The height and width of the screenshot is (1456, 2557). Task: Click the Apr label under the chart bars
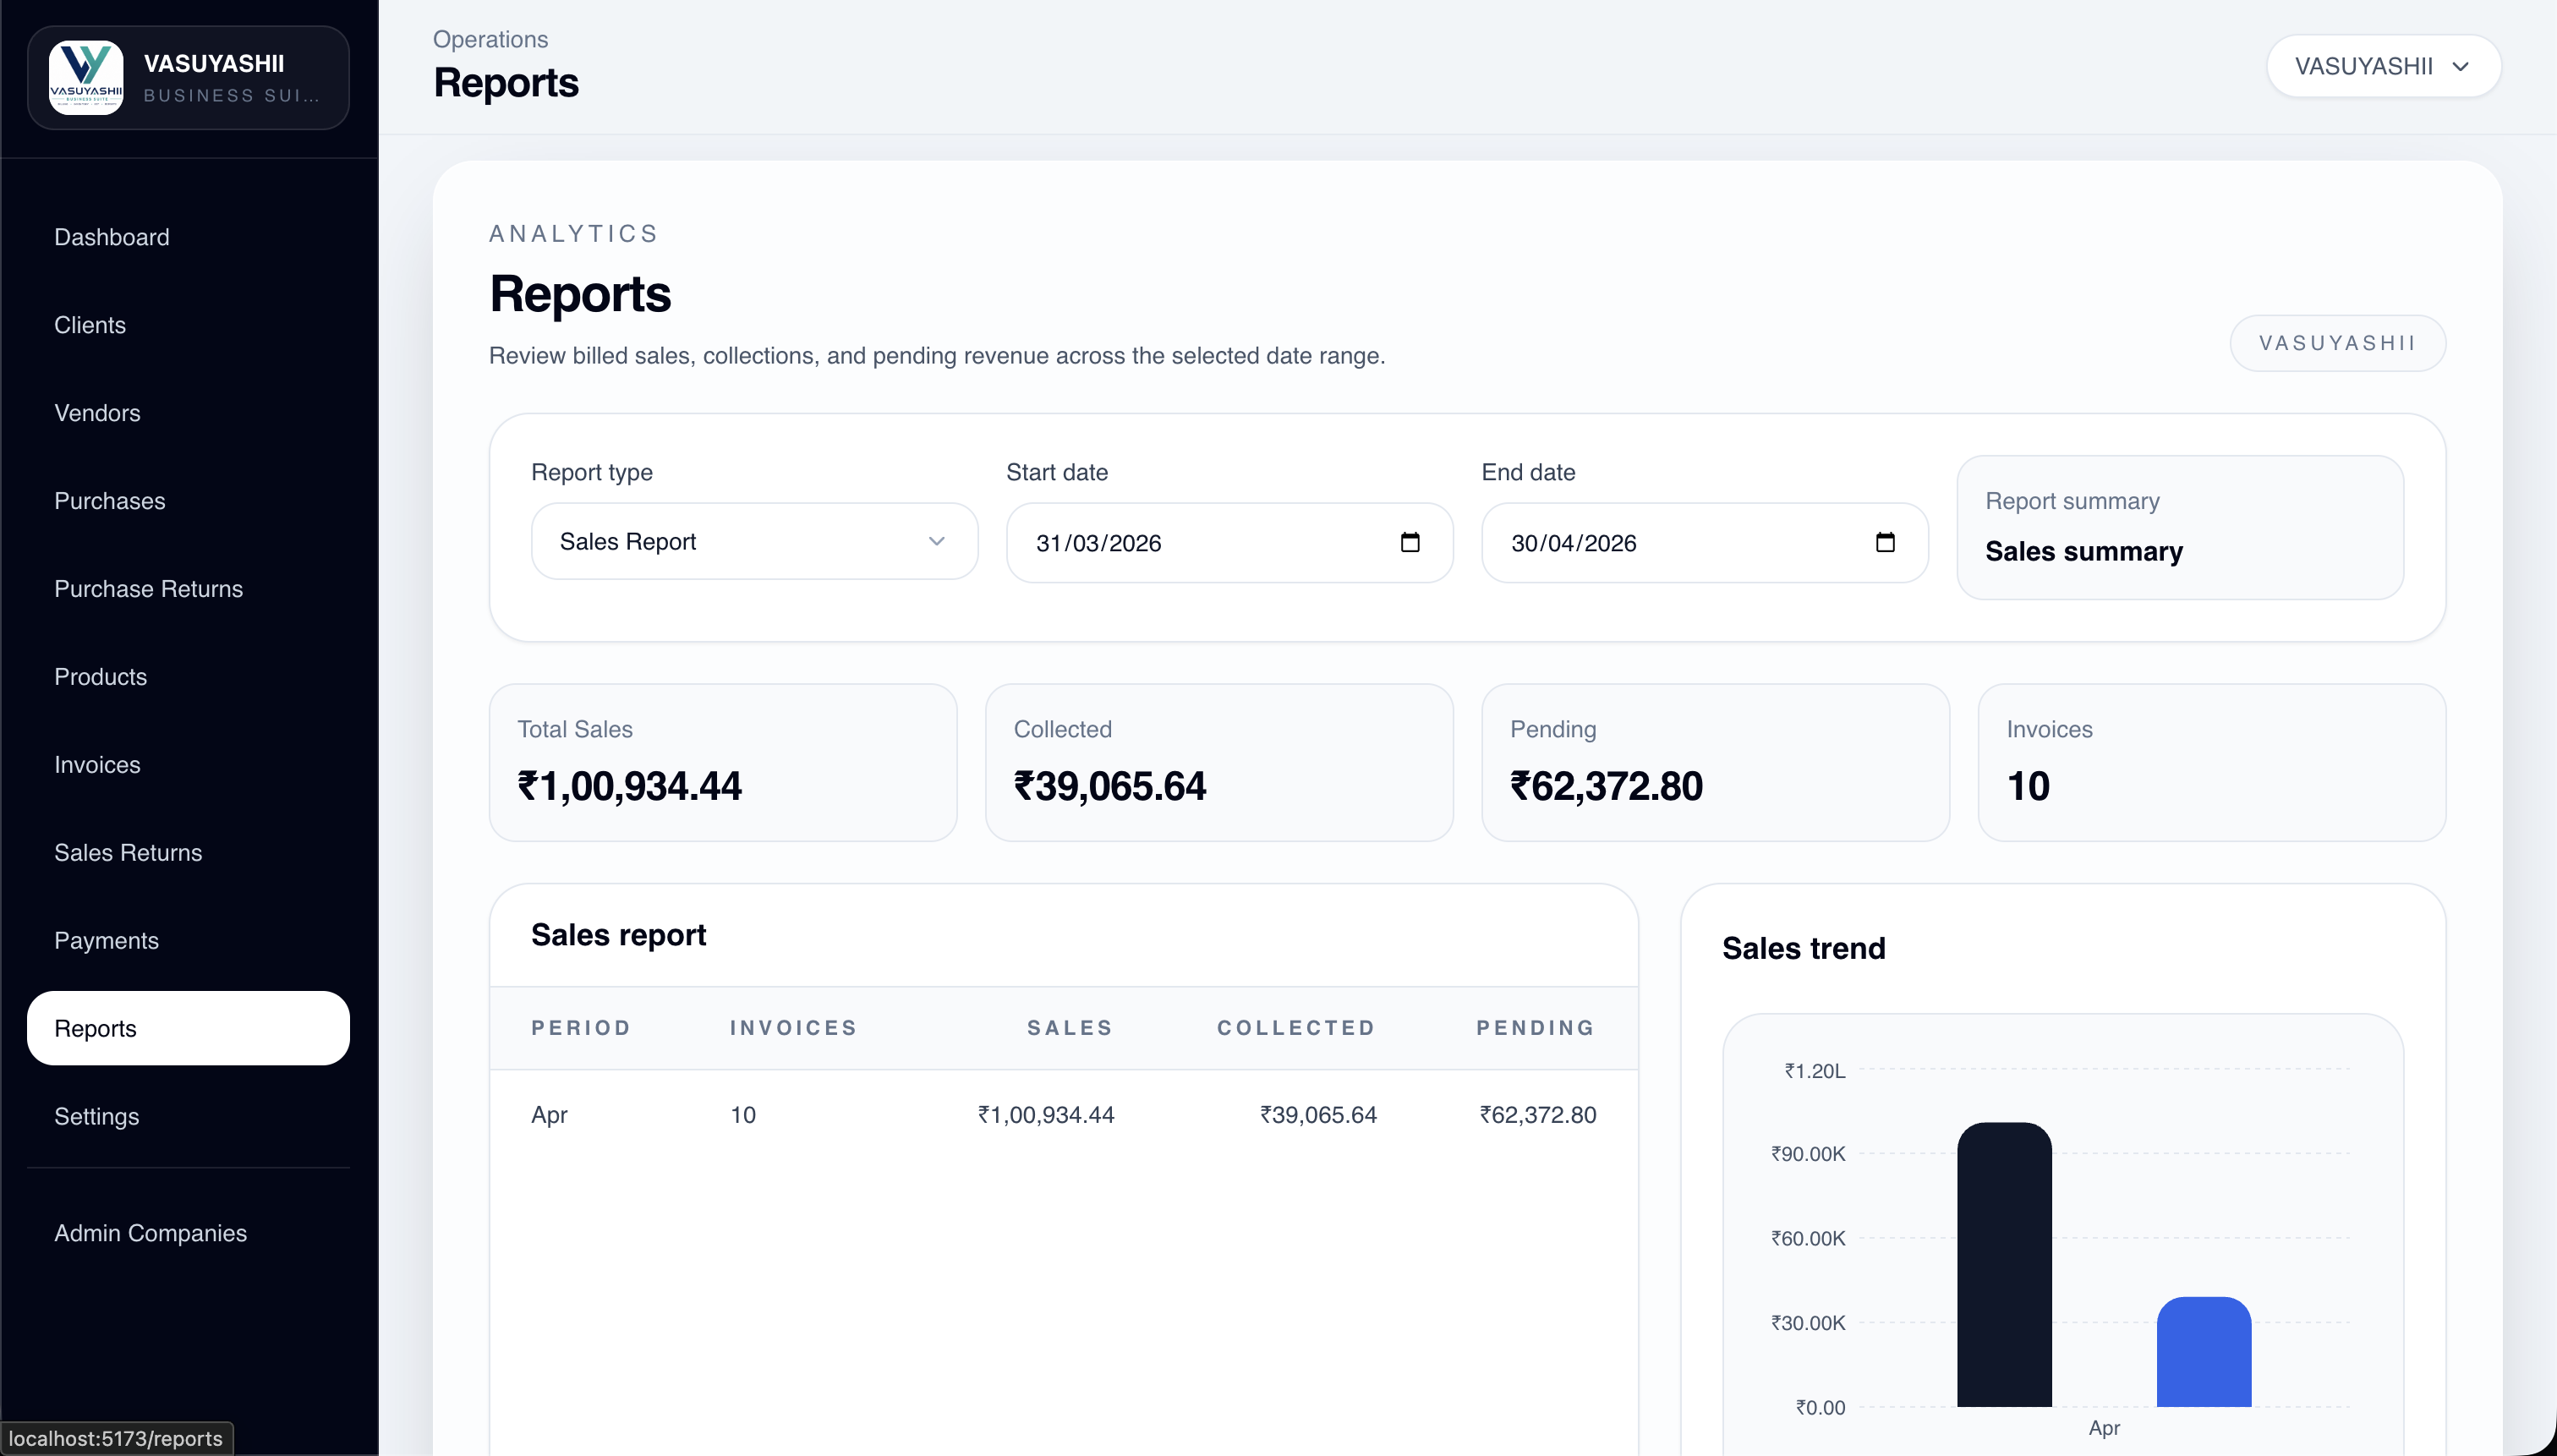2104,1427
